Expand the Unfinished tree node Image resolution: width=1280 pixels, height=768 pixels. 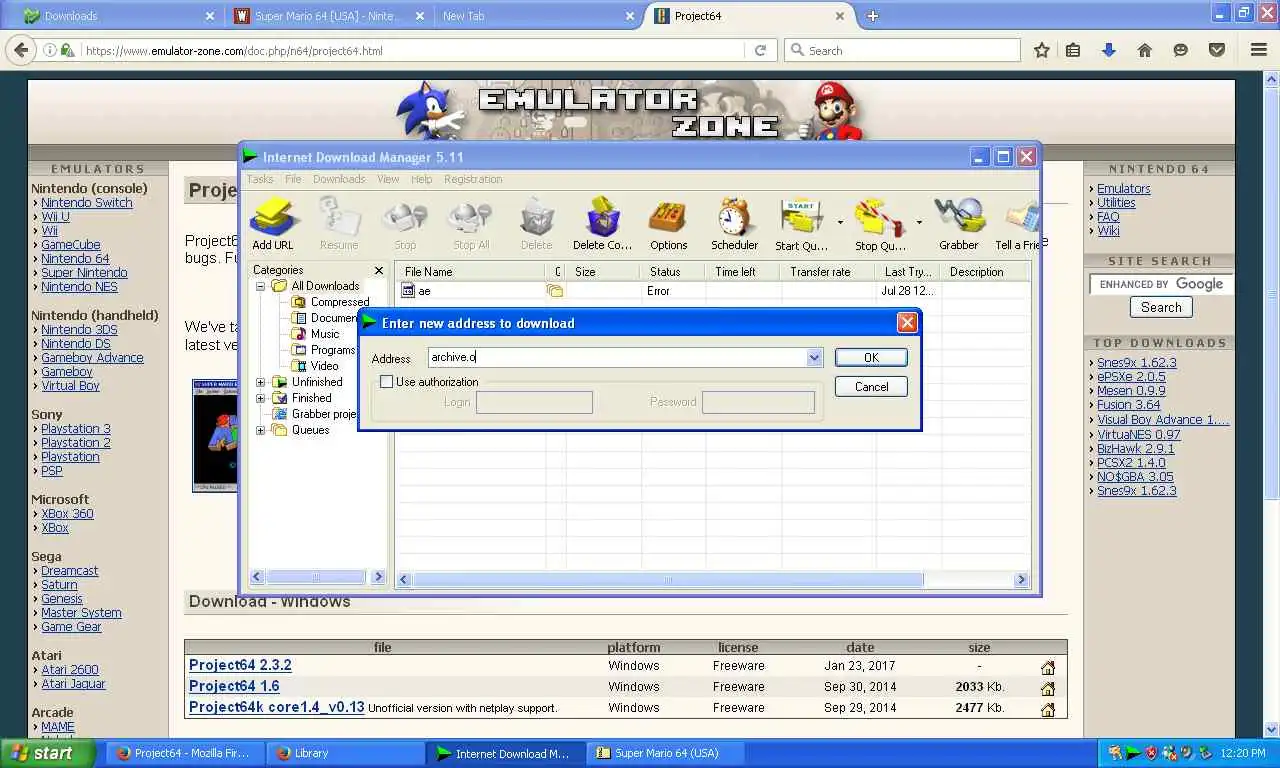[261, 382]
